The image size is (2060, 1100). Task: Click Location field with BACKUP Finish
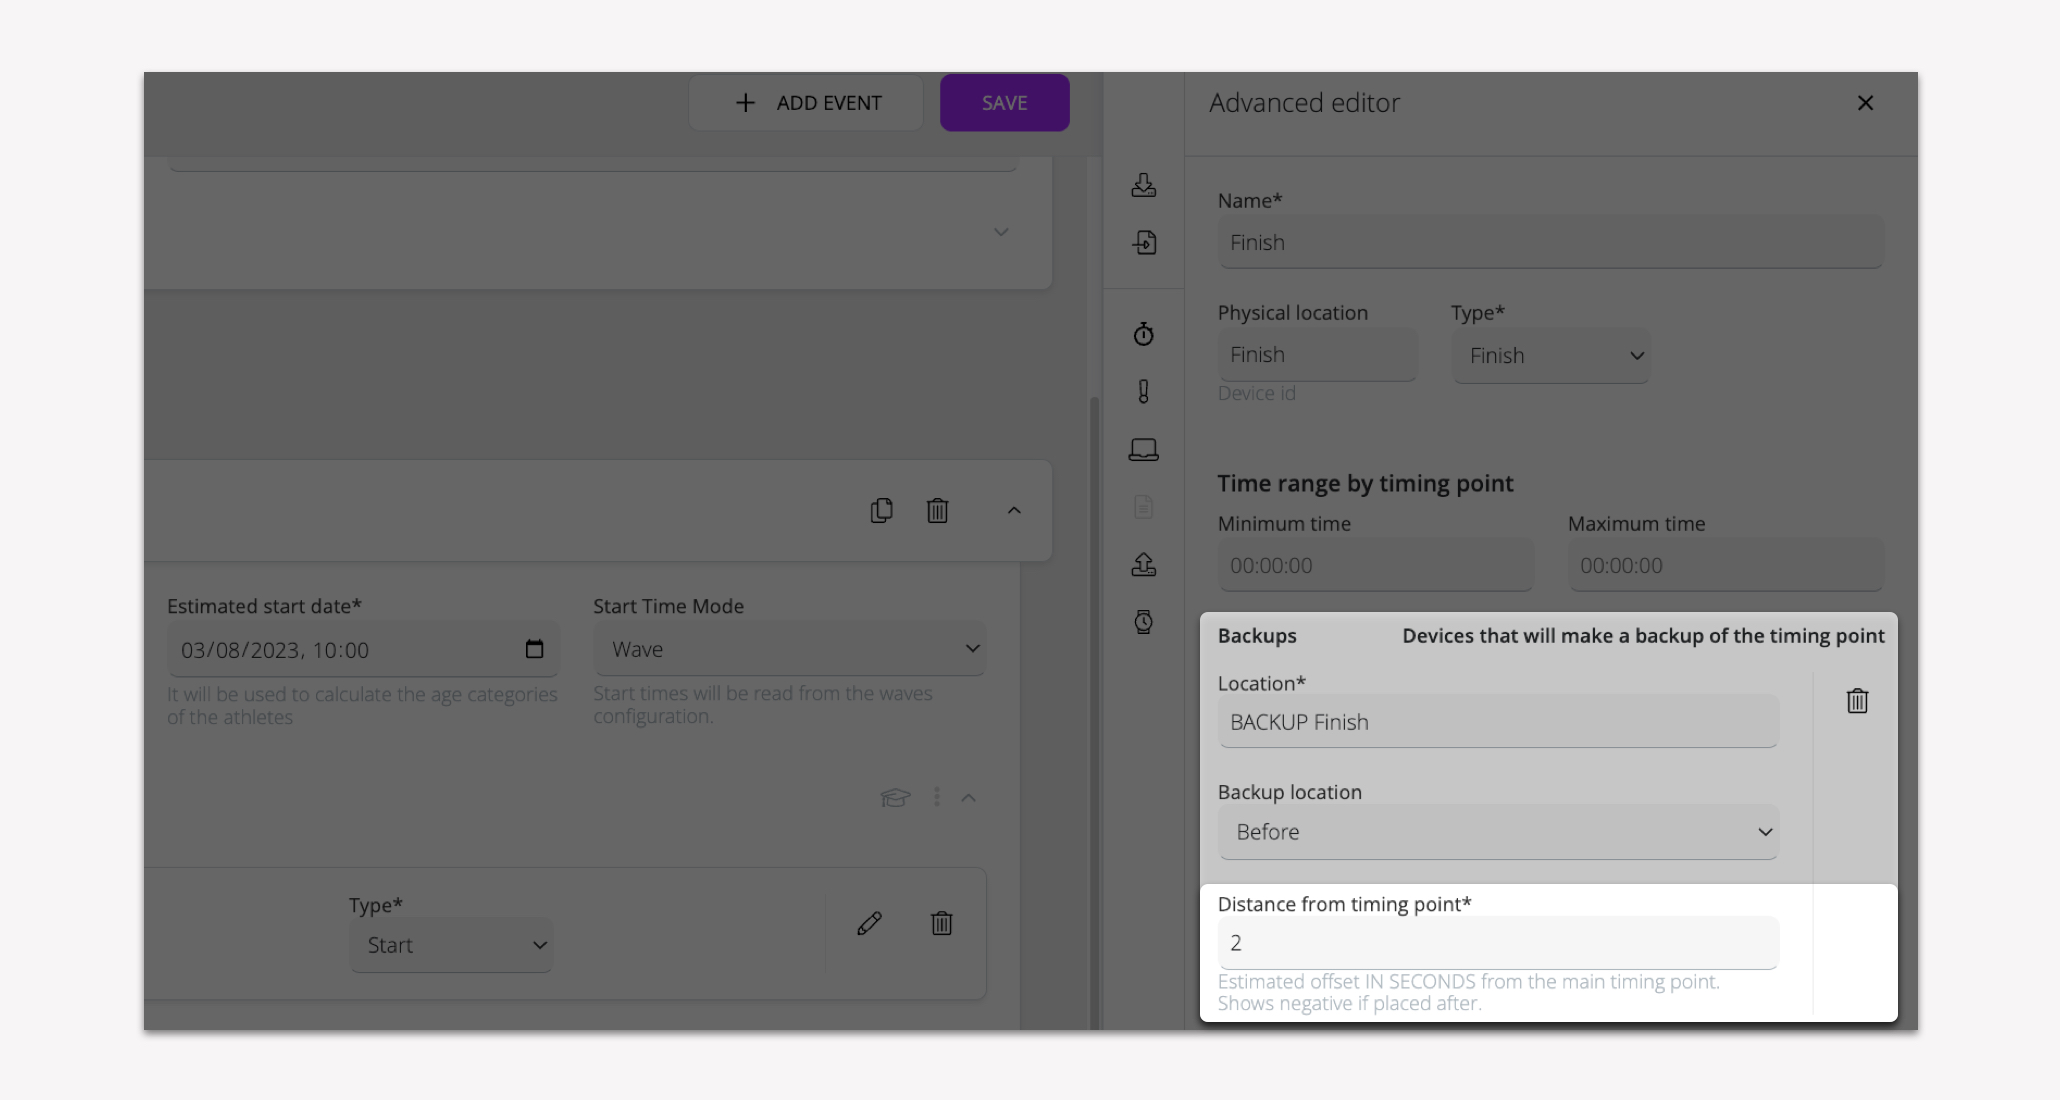[x=1498, y=721]
